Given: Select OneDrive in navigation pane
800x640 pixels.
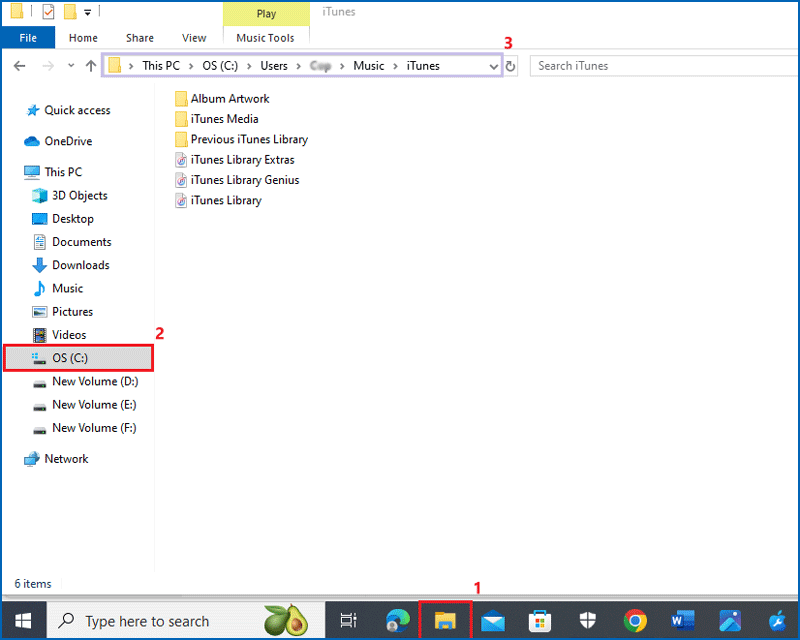Looking at the screenshot, I should (x=58, y=141).
